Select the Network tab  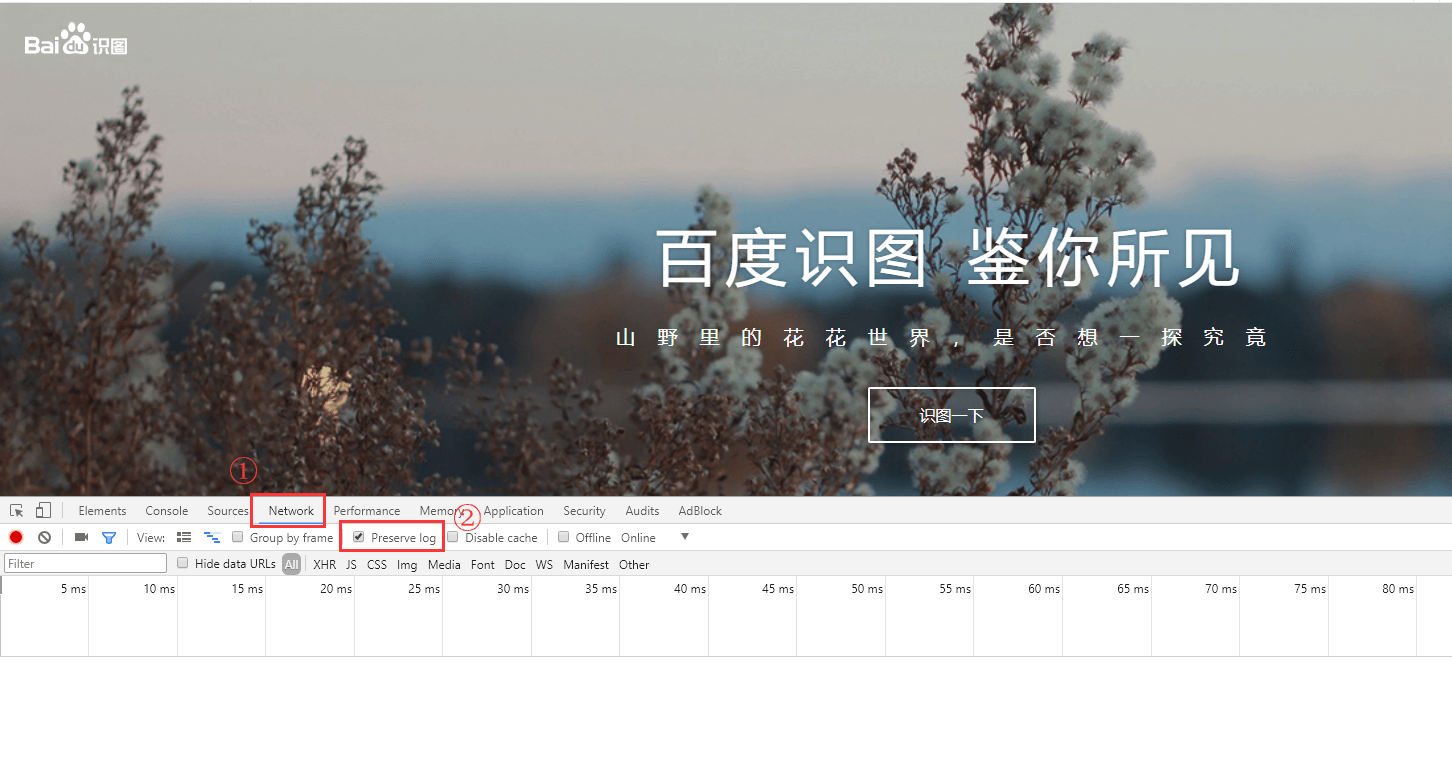tap(291, 511)
